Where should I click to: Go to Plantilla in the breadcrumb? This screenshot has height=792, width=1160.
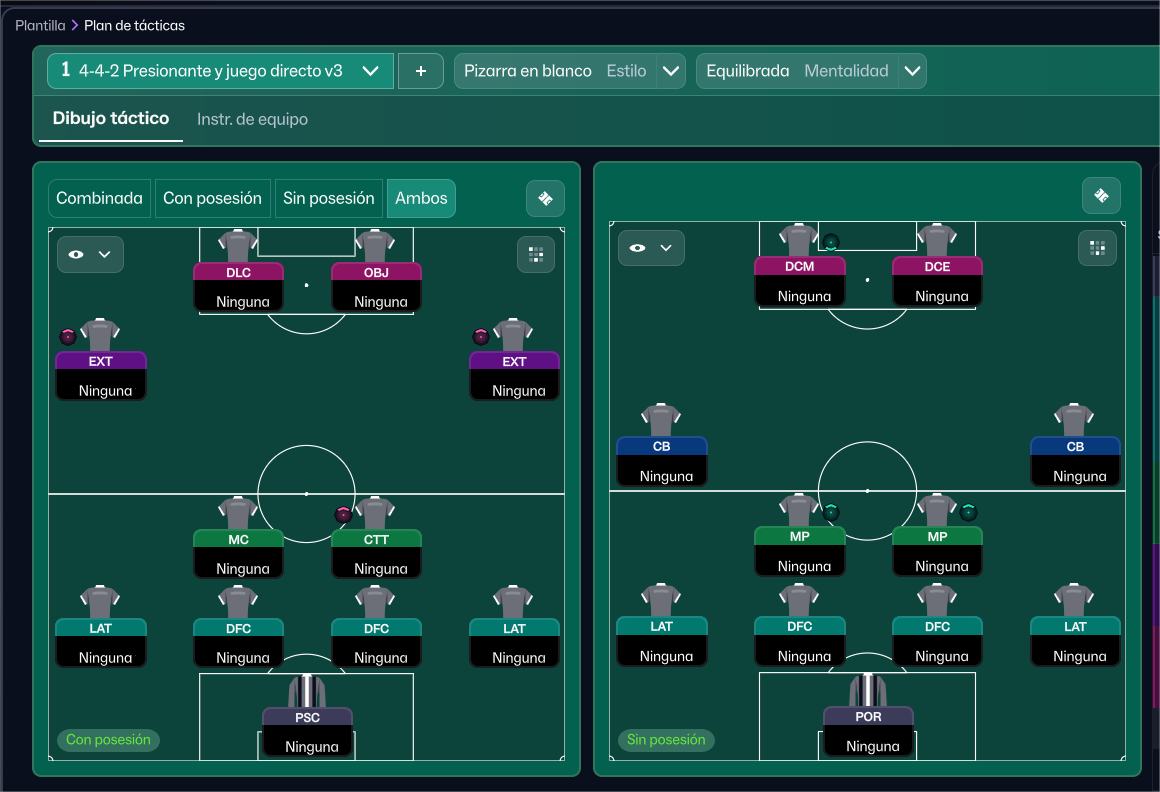tap(40, 25)
